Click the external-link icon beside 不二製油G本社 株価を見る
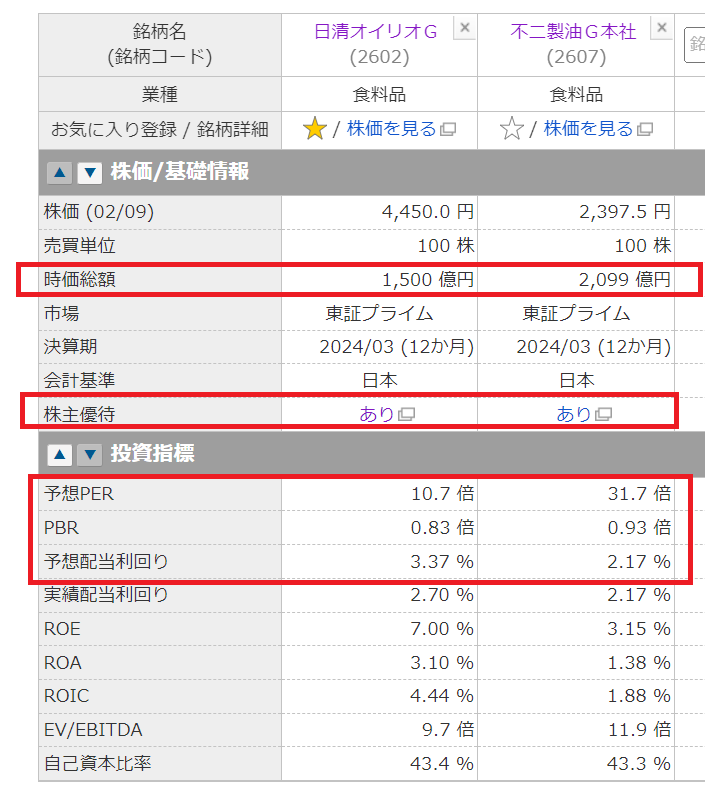The height and width of the screenshot is (793, 705). coord(645,129)
